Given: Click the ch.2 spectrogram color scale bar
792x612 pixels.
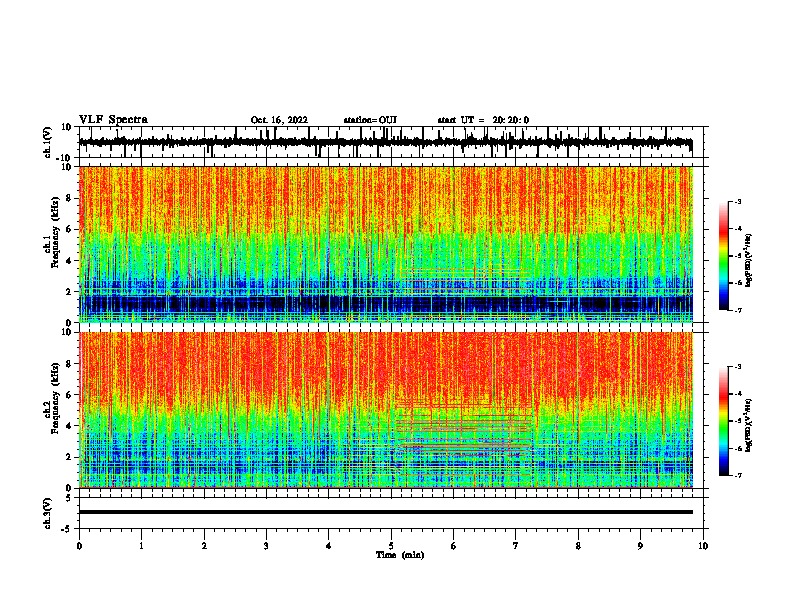Looking at the screenshot, I should [x=723, y=421].
